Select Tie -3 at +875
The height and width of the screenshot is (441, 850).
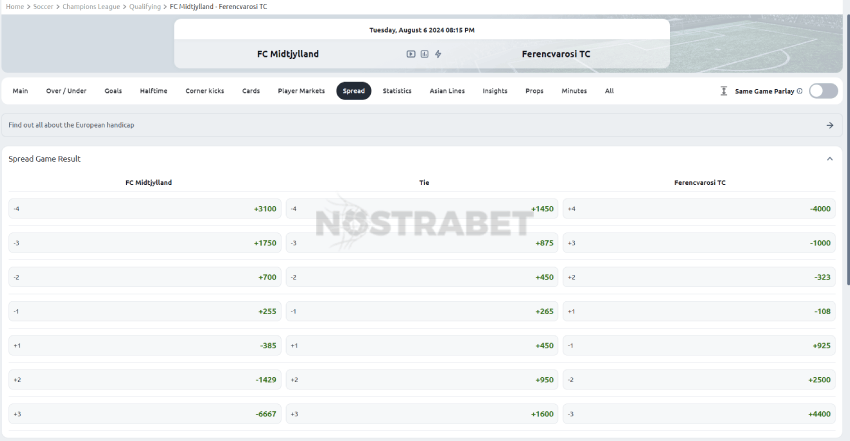coord(422,243)
